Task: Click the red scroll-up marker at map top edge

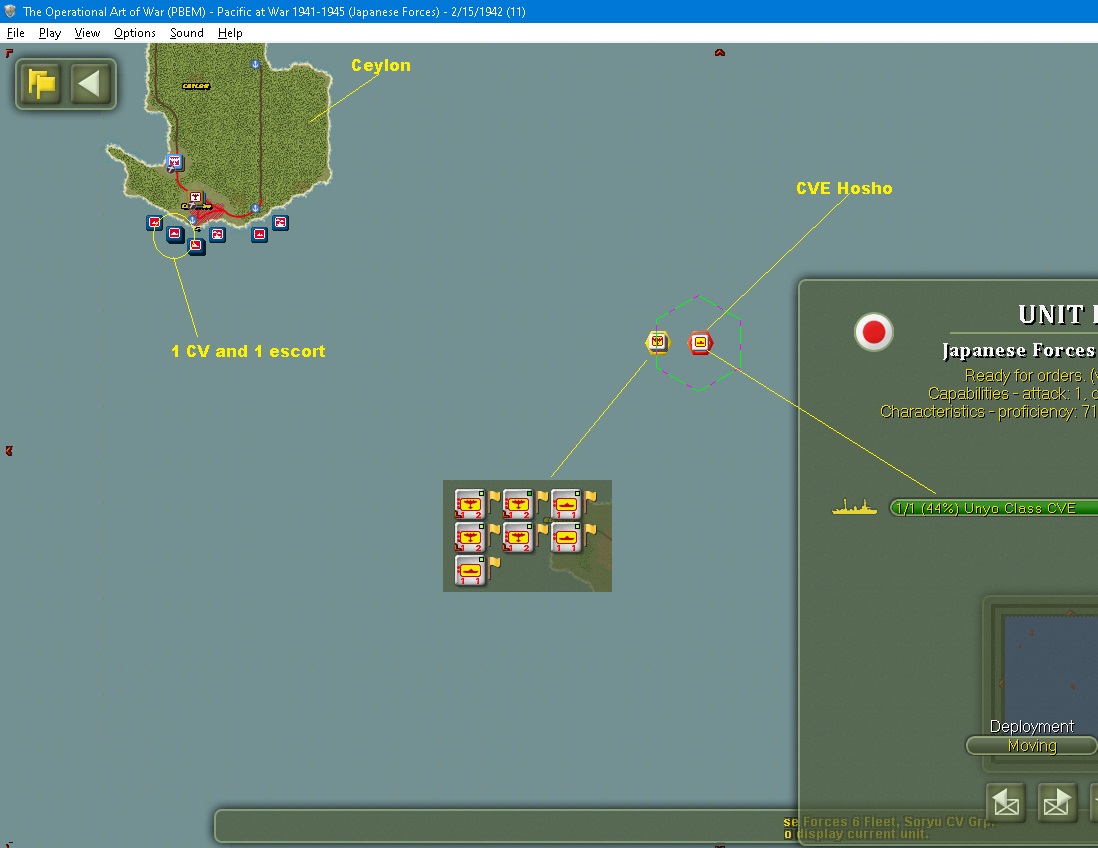Action: (720, 53)
